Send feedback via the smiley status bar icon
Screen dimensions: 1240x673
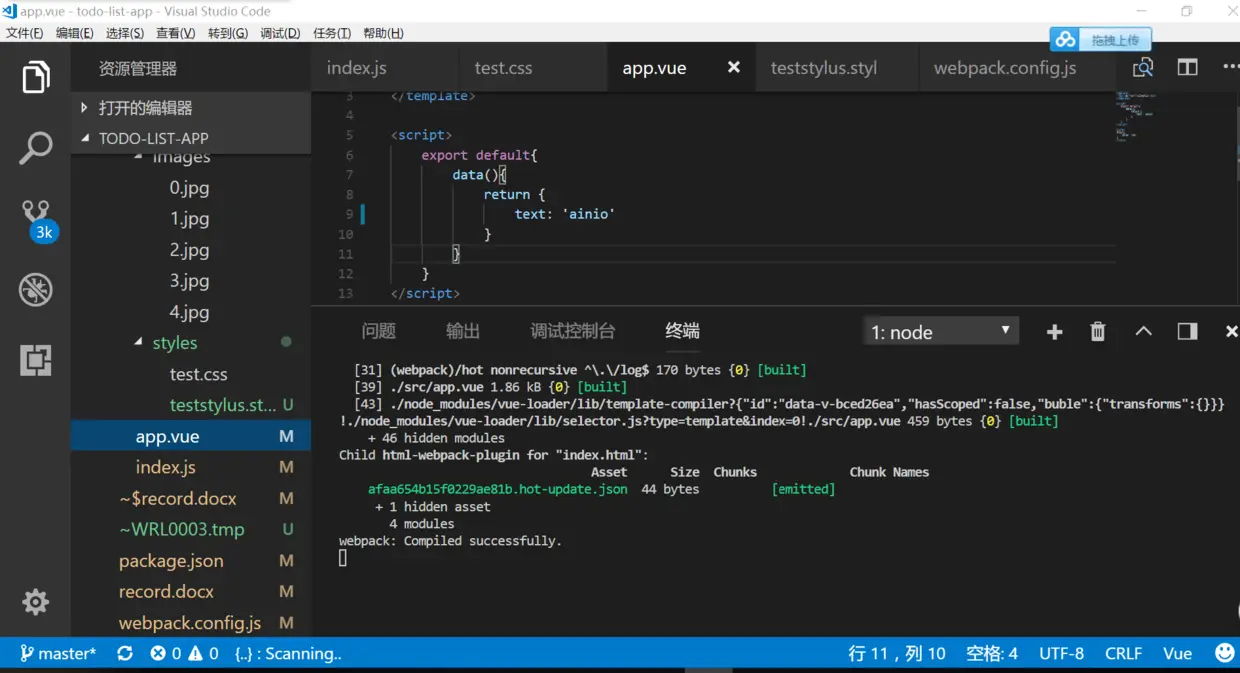[x=1225, y=652]
